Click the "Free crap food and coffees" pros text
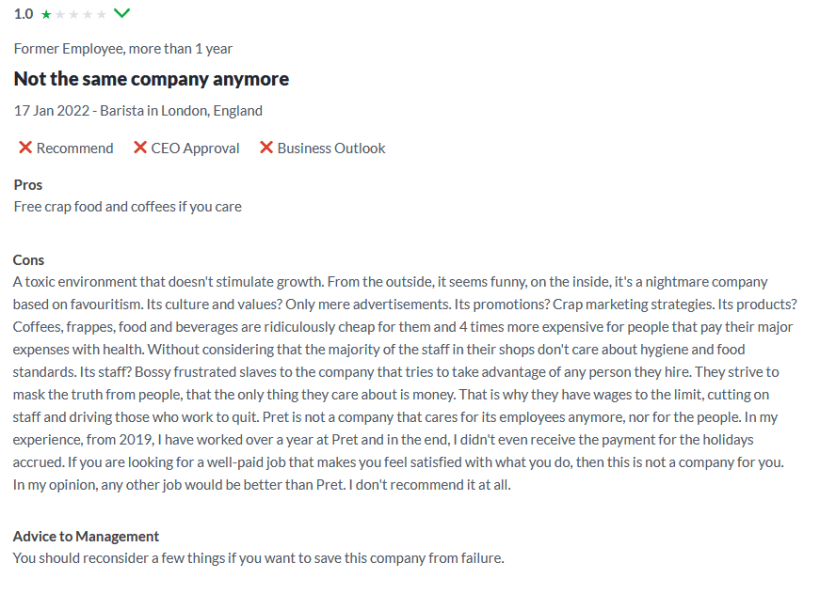Screen dimensions: 820x594 pyautogui.click(x=127, y=206)
